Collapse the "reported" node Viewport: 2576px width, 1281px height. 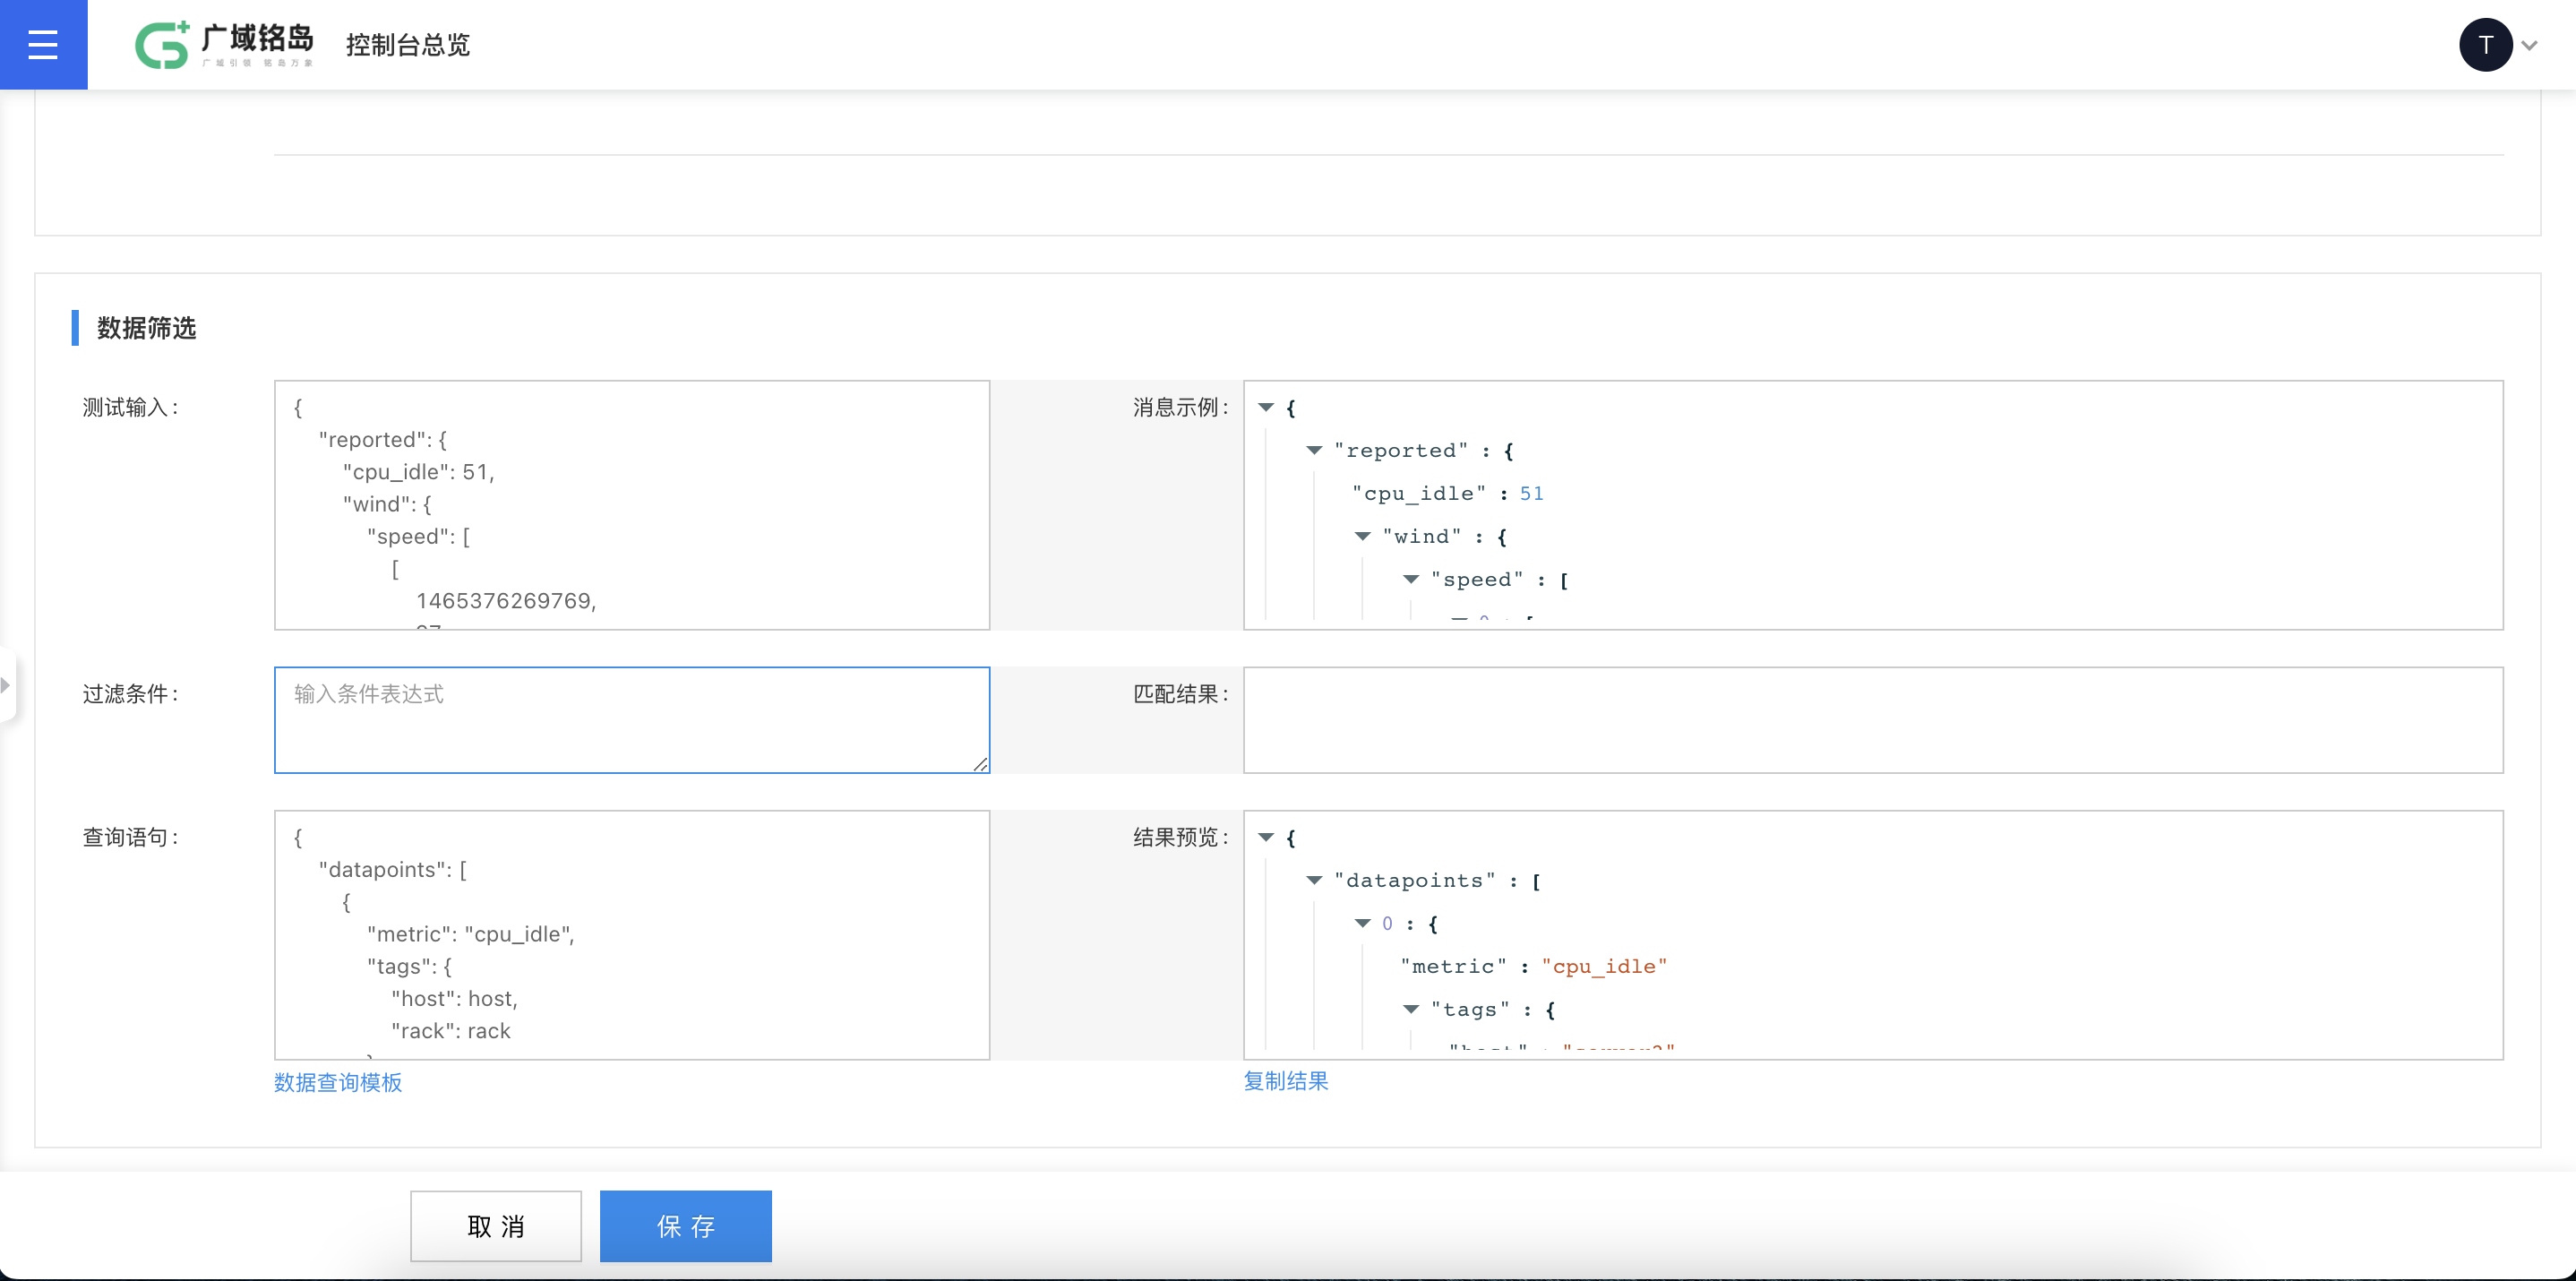[1314, 450]
